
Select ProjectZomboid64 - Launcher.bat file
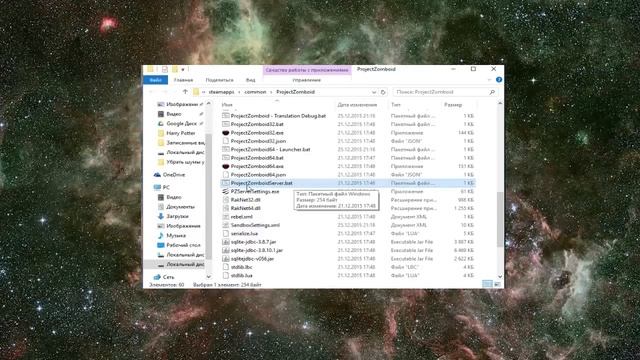pyautogui.click(x=270, y=149)
